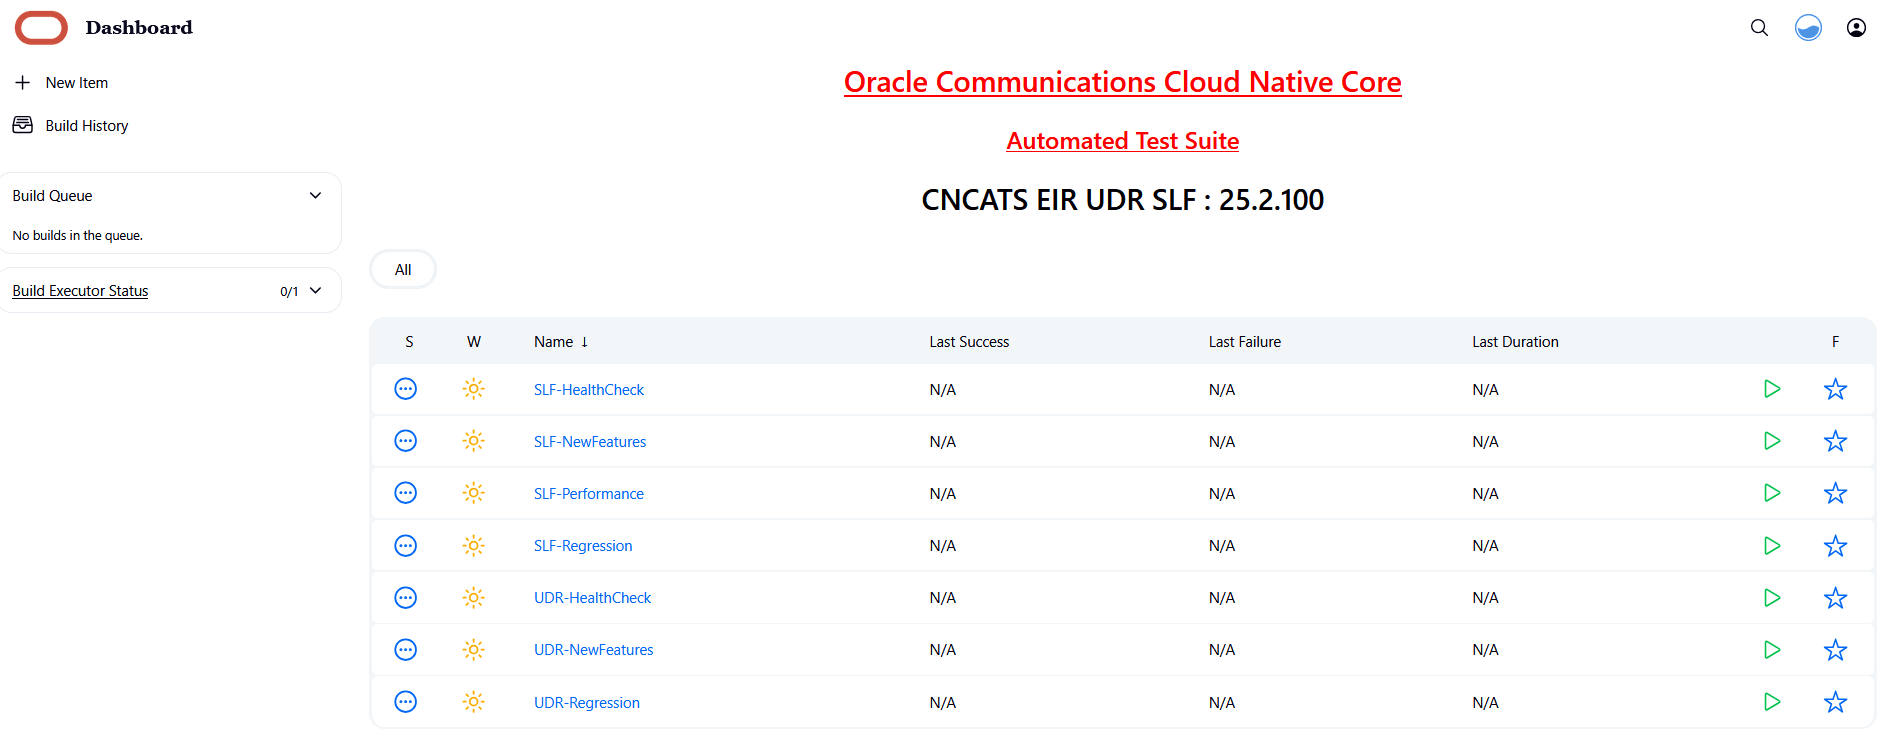The width and height of the screenshot is (1893, 745).
Task: Favorite SLF-HealthCheck with its star
Action: (x=1835, y=389)
